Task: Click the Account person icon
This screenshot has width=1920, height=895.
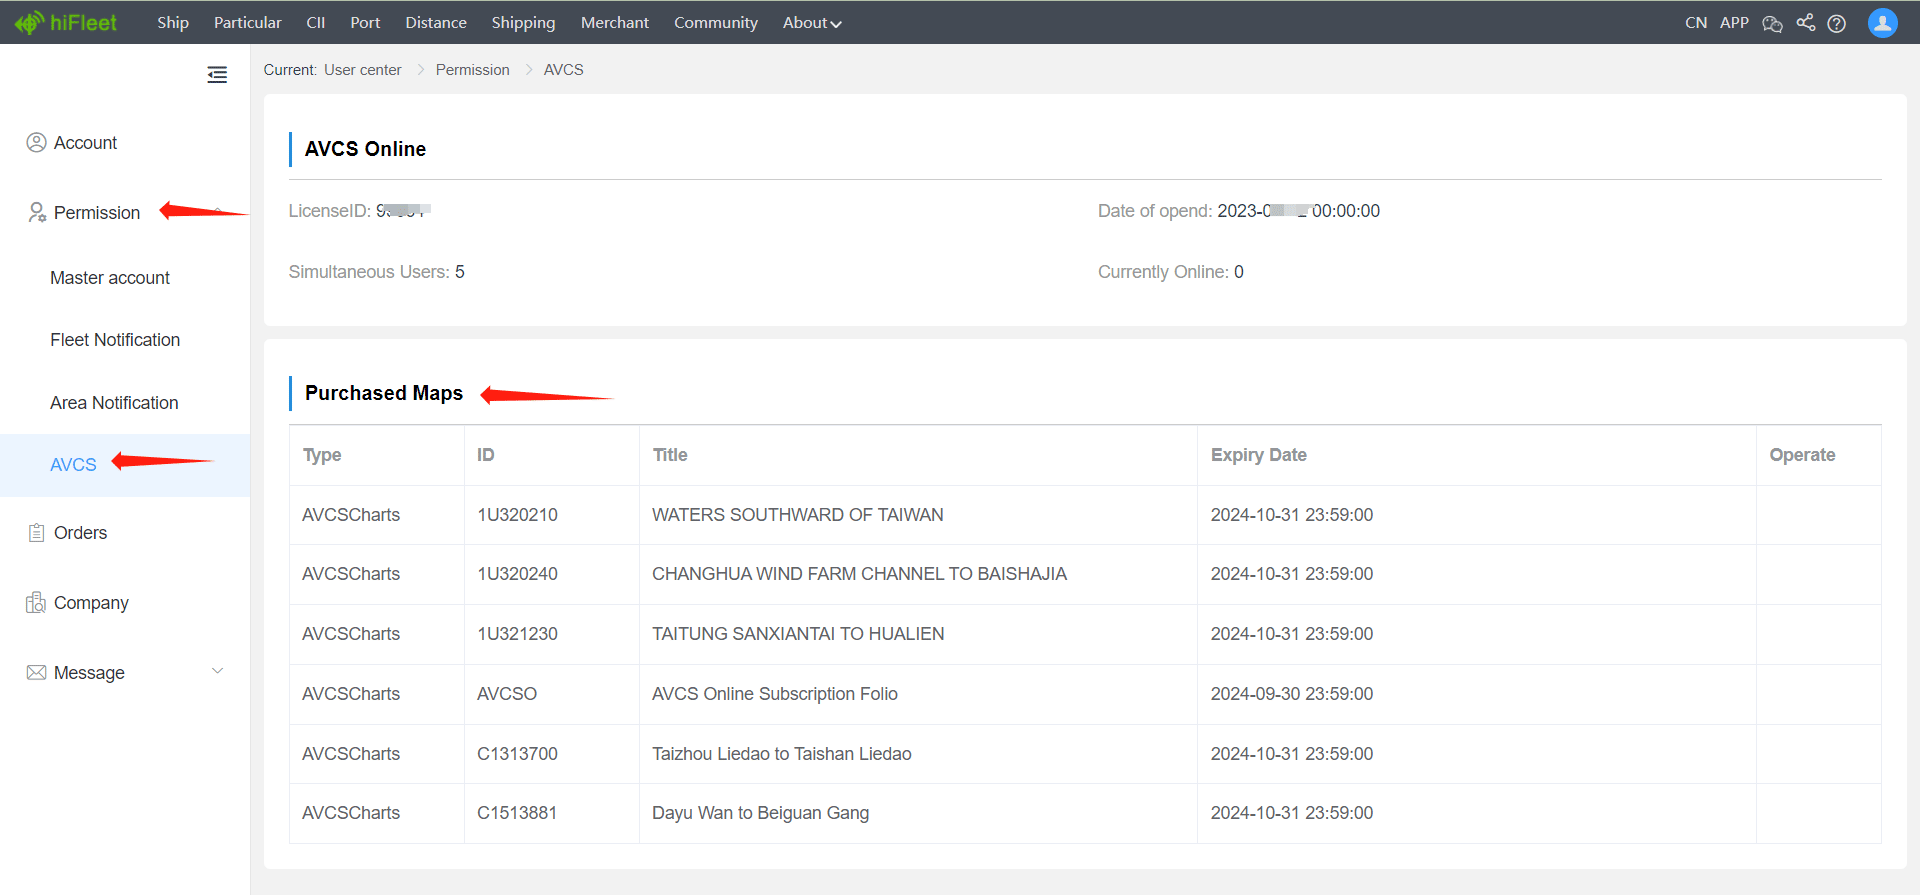Action: (x=36, y=142)
